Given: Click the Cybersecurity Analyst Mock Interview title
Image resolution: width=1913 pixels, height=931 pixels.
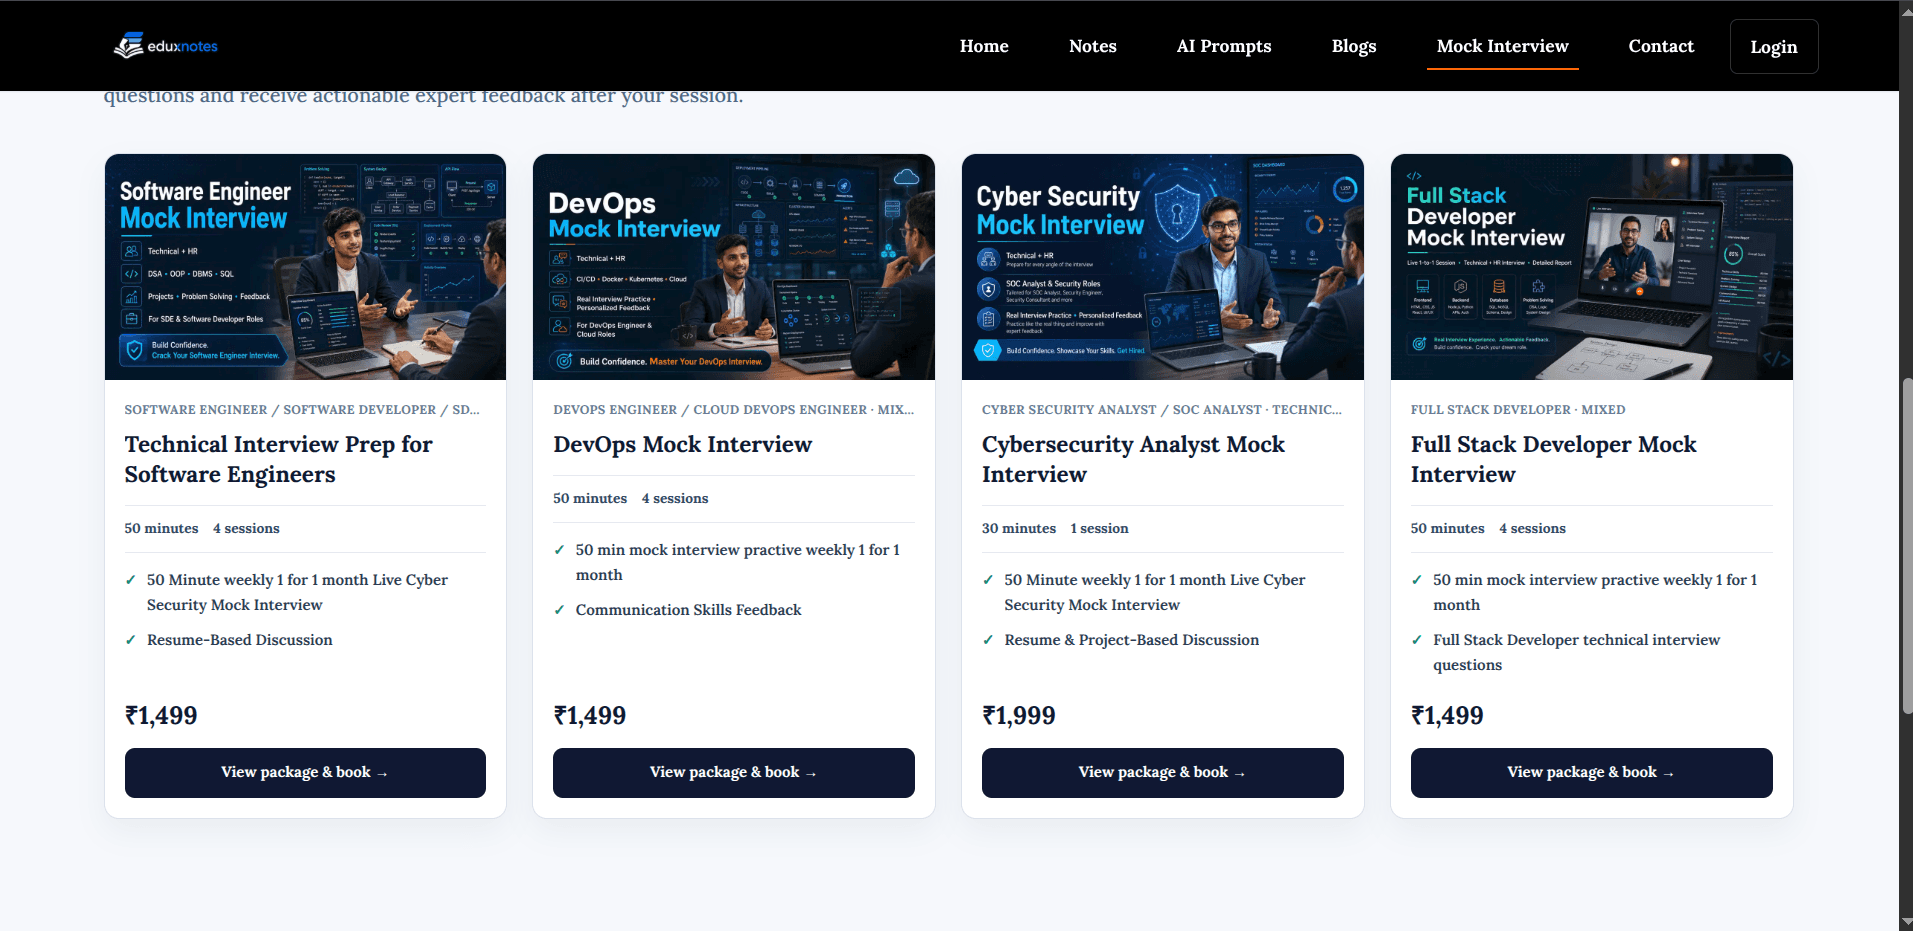Looking at the screenshot, I should 1133,459.
